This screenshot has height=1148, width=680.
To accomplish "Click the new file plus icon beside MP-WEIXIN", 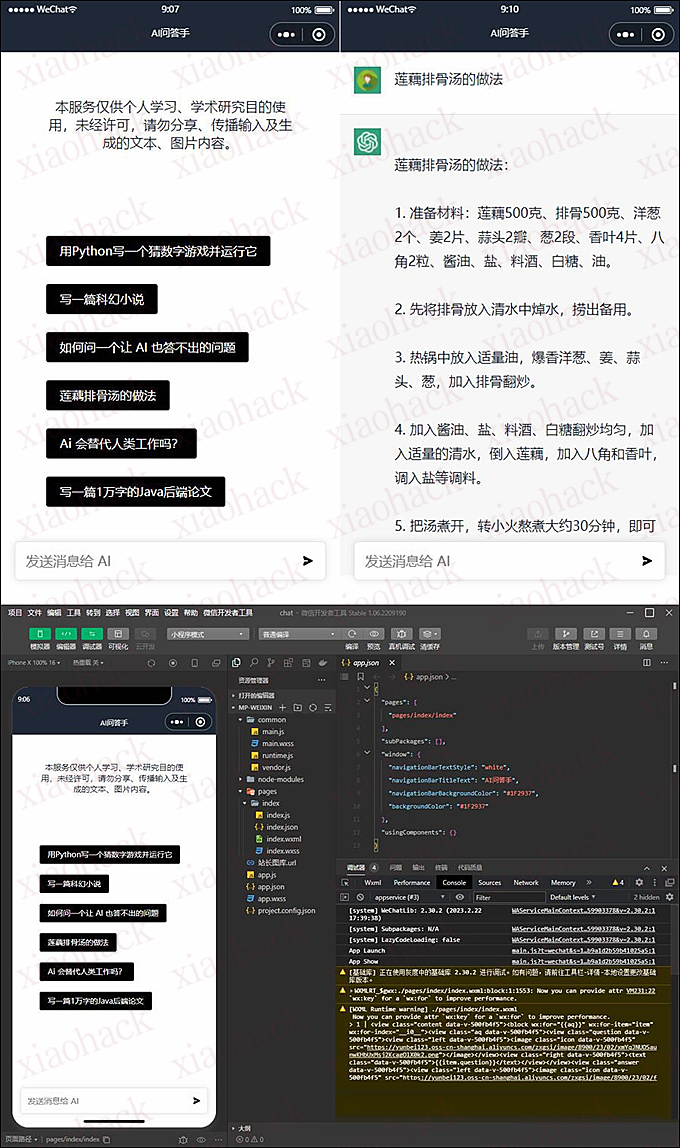I will coord(283,707).
